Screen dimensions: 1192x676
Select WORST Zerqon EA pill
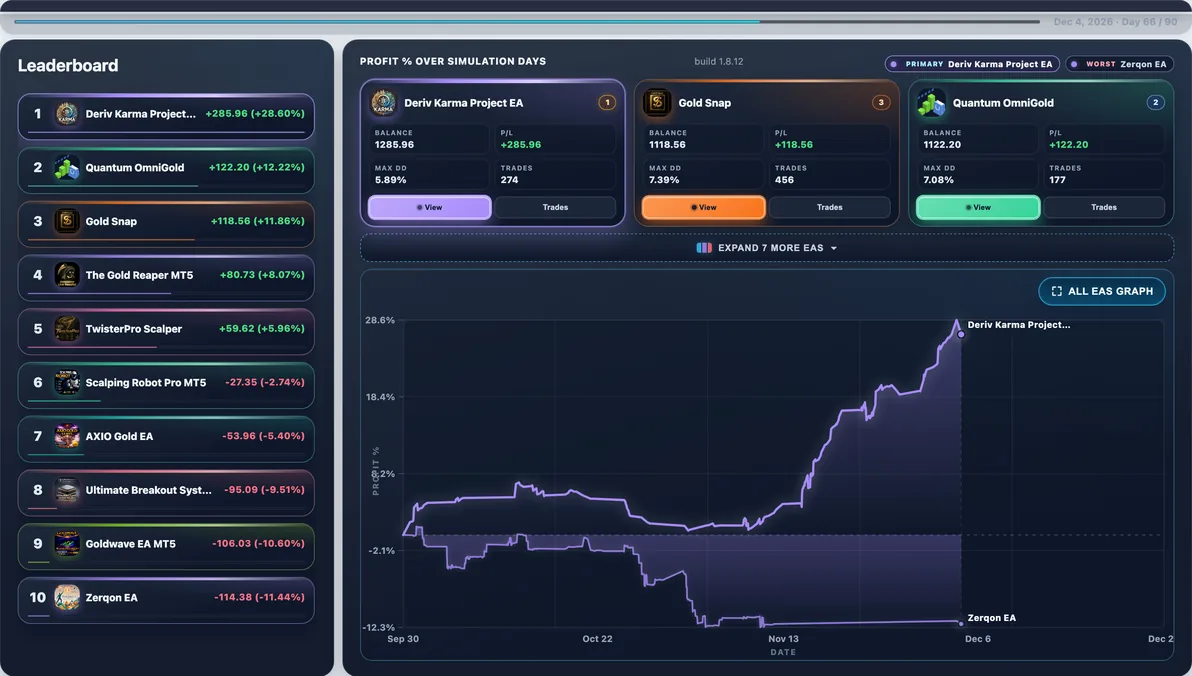[x=1119, y=65]
